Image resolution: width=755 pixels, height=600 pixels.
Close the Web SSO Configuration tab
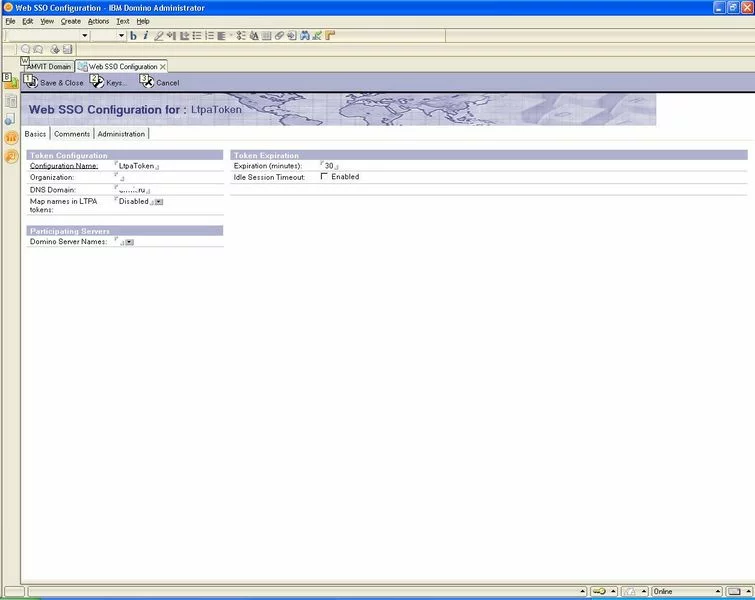click(x=163, y=67)
